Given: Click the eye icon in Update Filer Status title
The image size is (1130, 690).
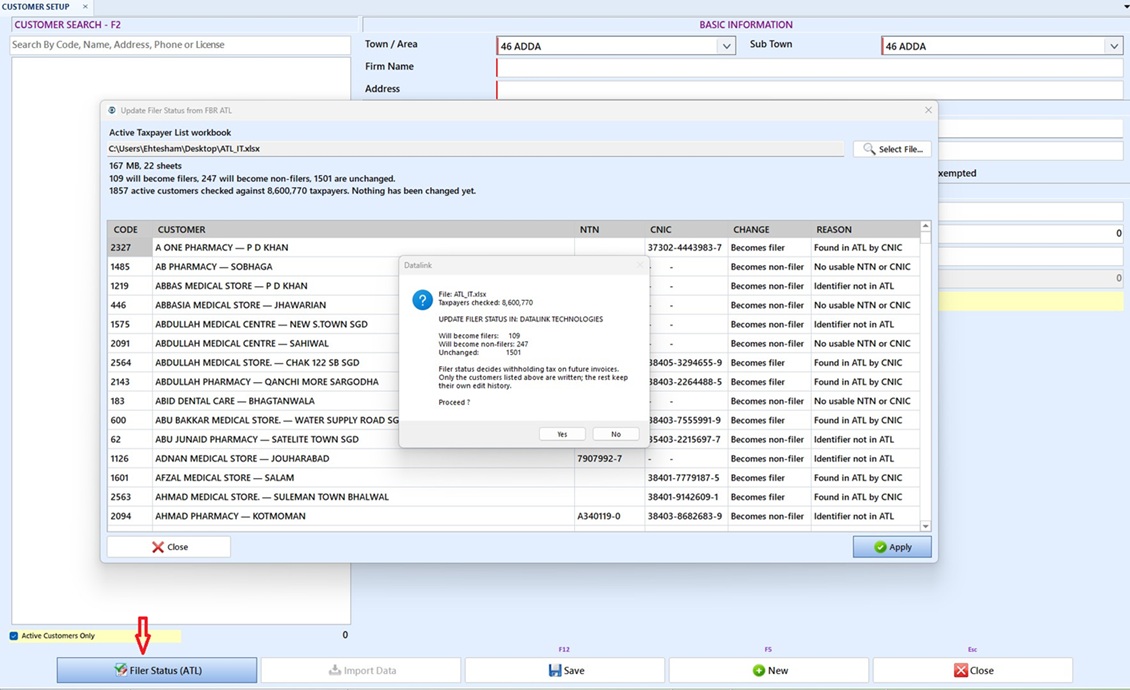Looking at the screenshot, I should [x=112, y=110].
